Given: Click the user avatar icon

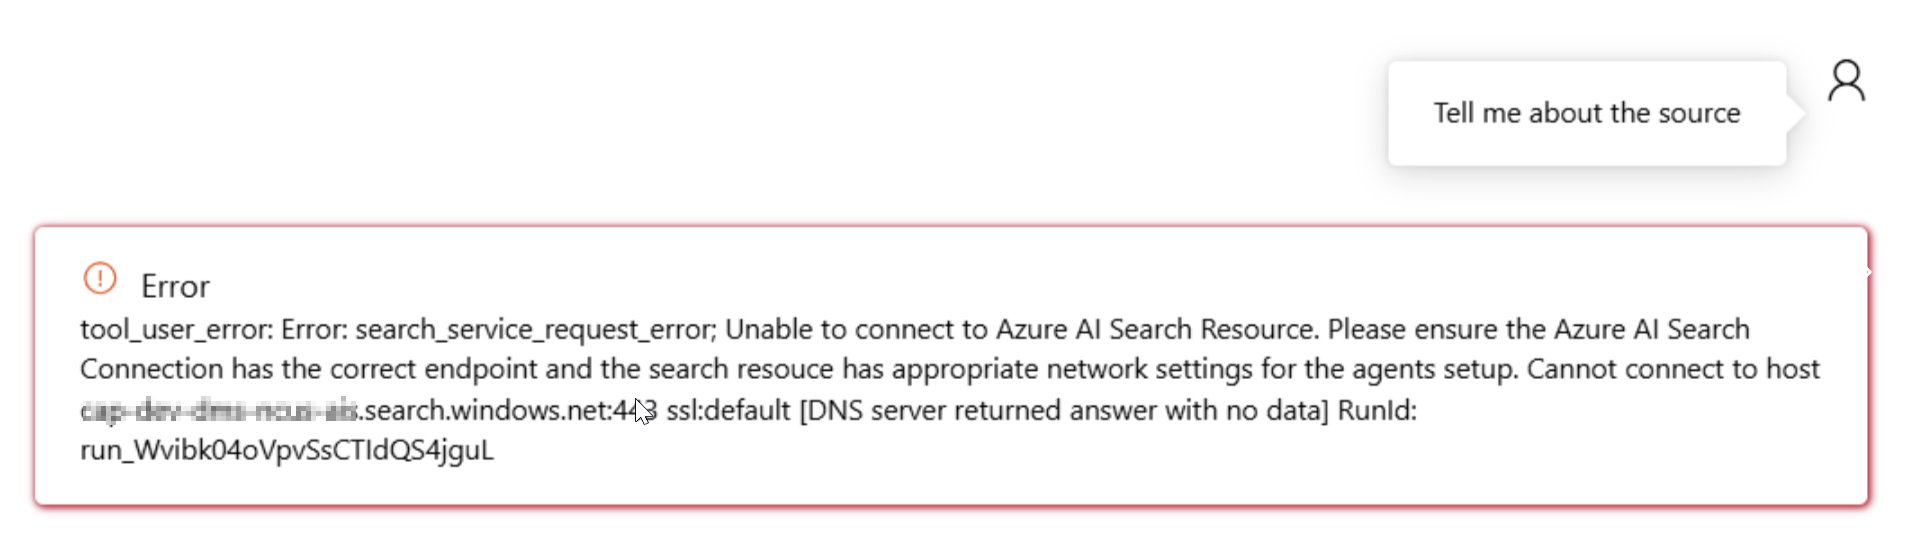Looking at the screenshot, I should [x=1846, y=81].
